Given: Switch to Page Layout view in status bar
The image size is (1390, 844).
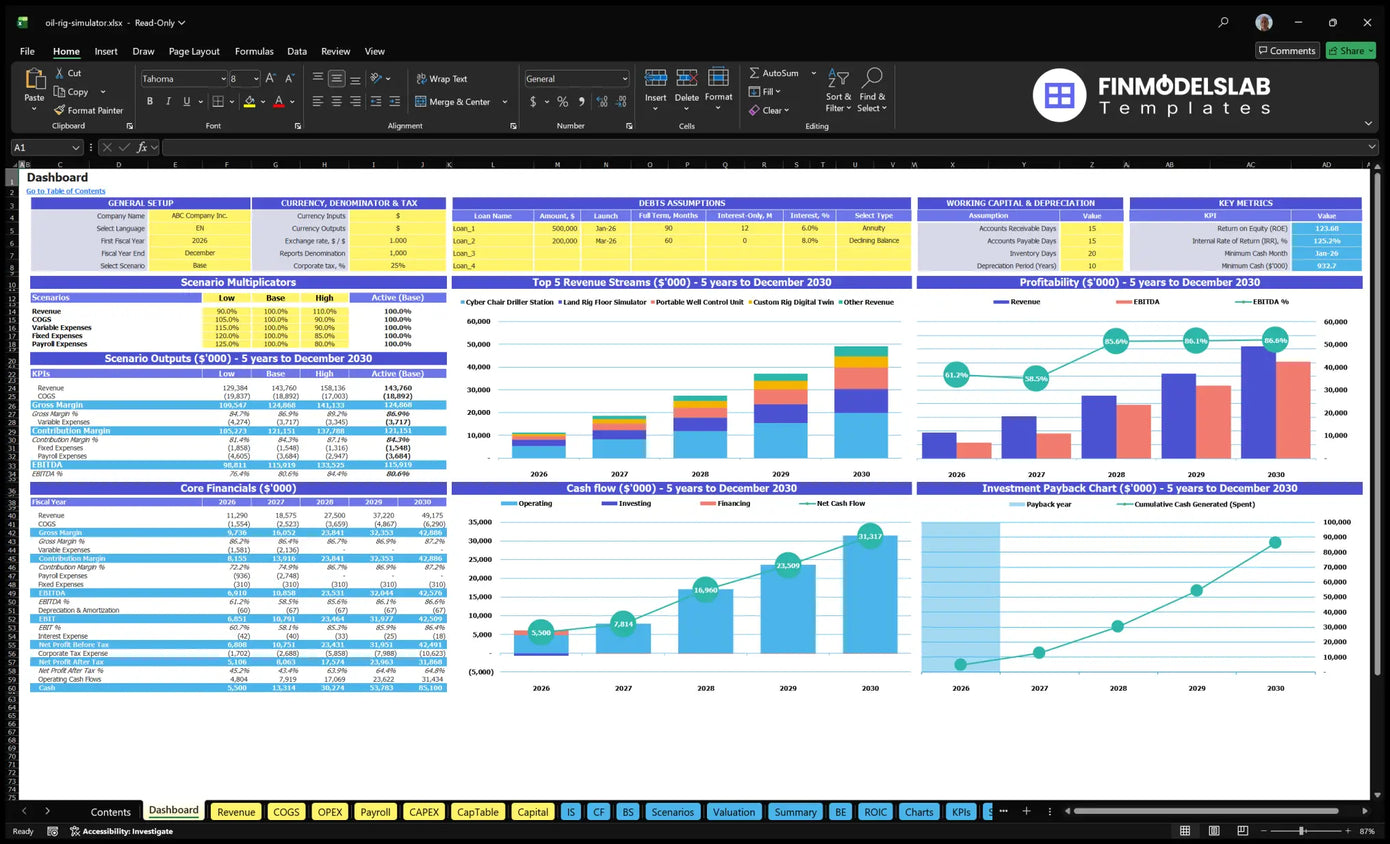Looking at the screenshot, I should click(x=1213, y=831).
